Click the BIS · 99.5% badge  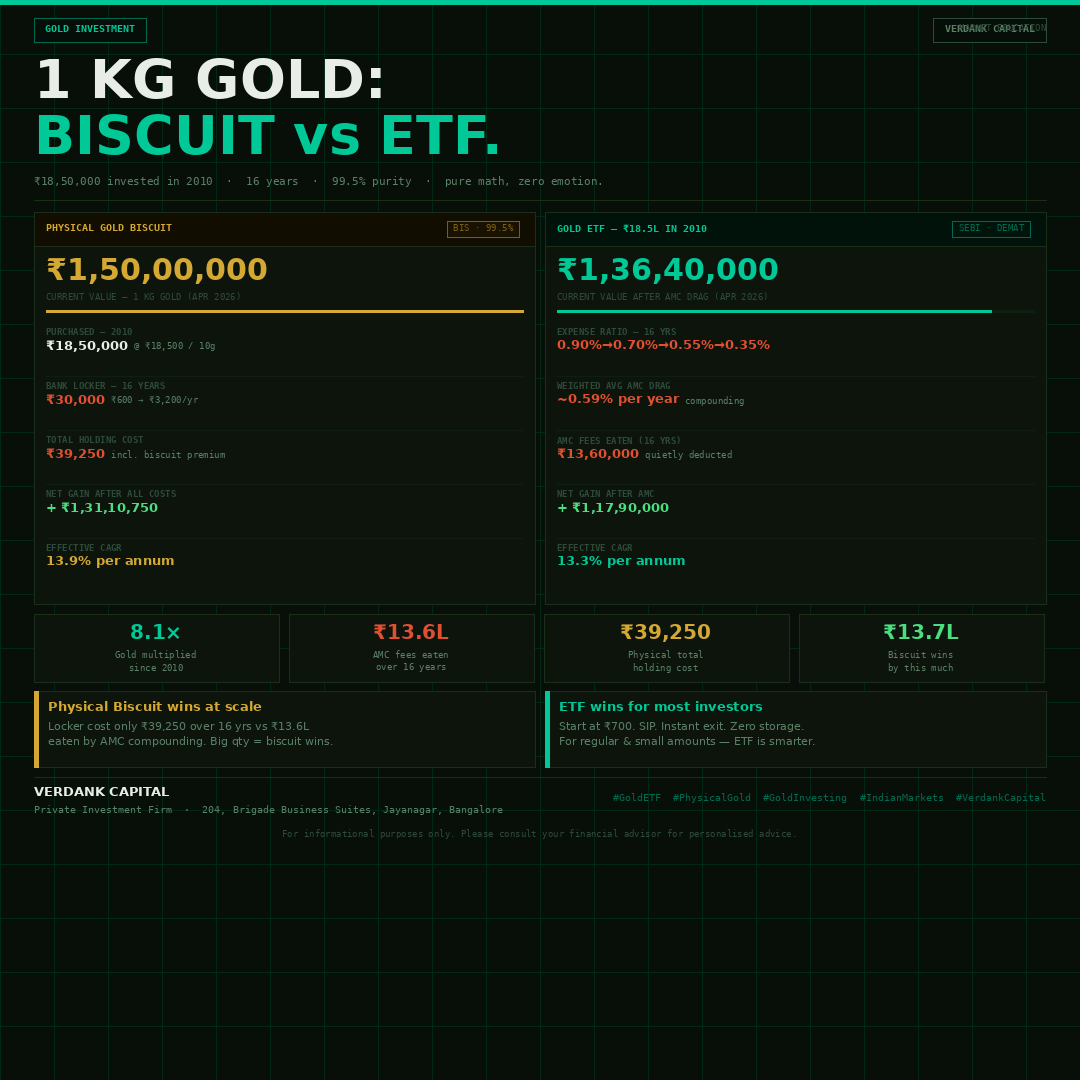point(483,229)
